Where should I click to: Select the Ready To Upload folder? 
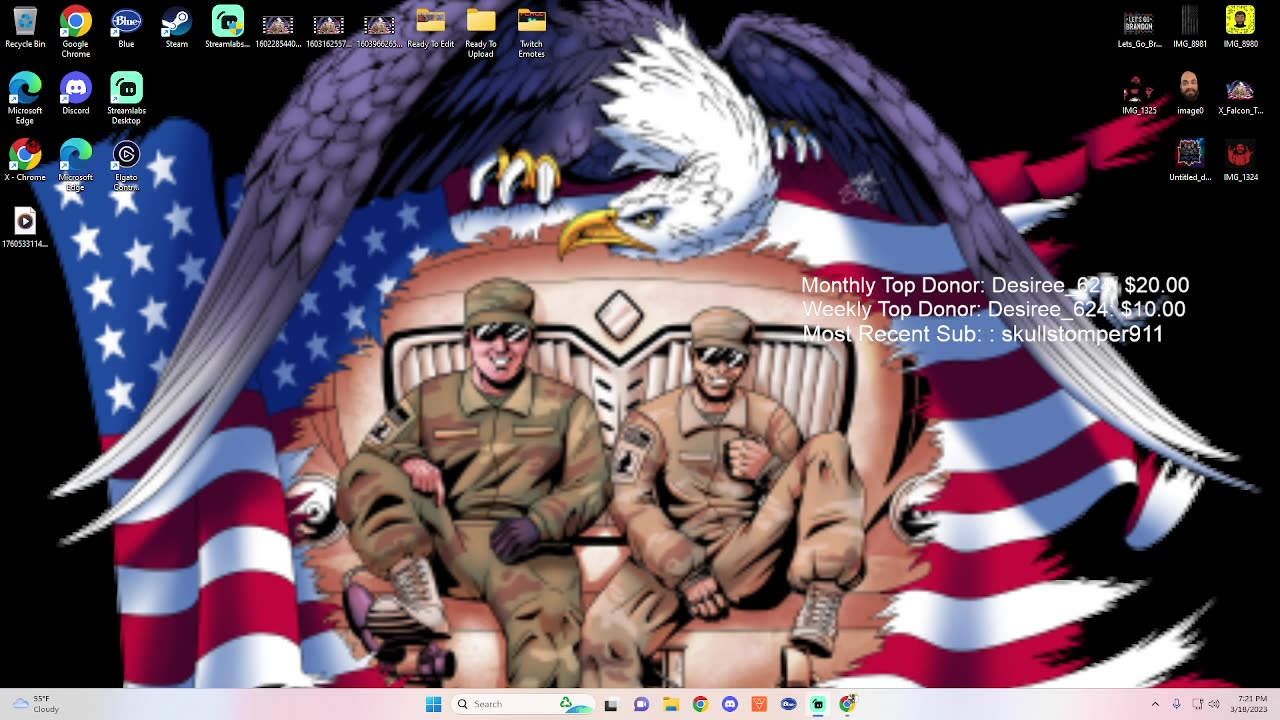[481, 32]
